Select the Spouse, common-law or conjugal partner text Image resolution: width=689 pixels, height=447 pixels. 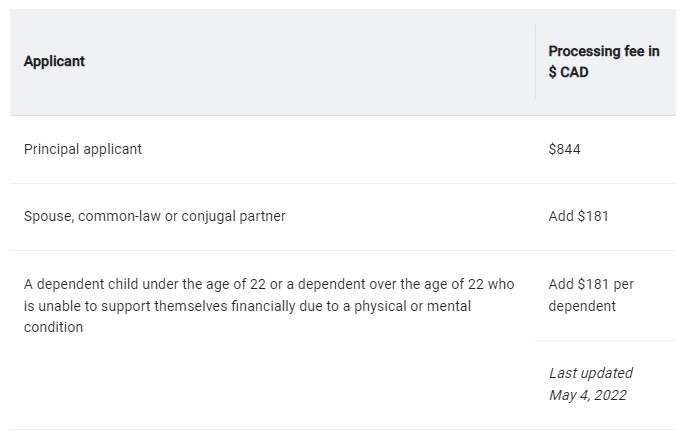(154, 216)
